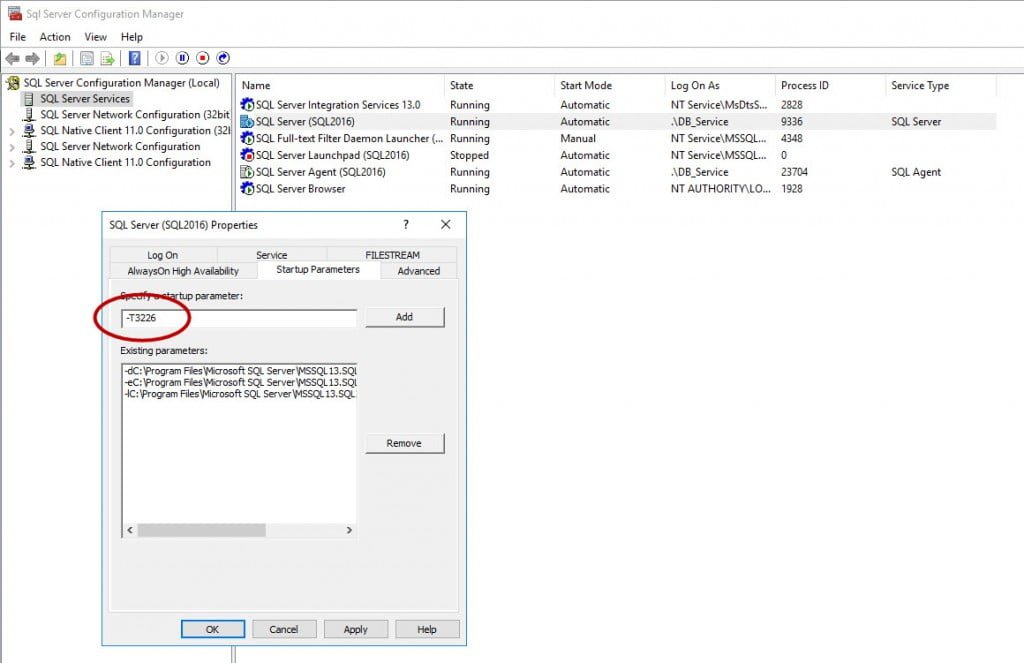Click the Back arrow toolbar icon
Image resolution: width=1024 pixels, height=663 pixels.
point(12,58)
